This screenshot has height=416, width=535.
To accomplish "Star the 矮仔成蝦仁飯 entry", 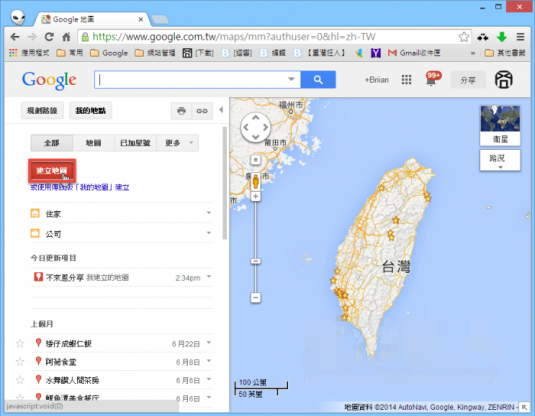I will (20, 343).
